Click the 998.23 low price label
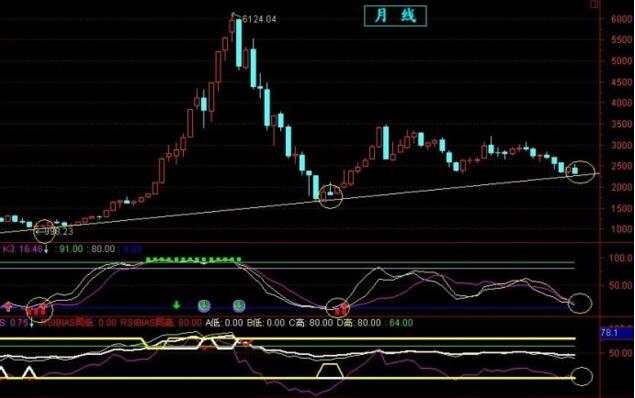 [56, 232]
